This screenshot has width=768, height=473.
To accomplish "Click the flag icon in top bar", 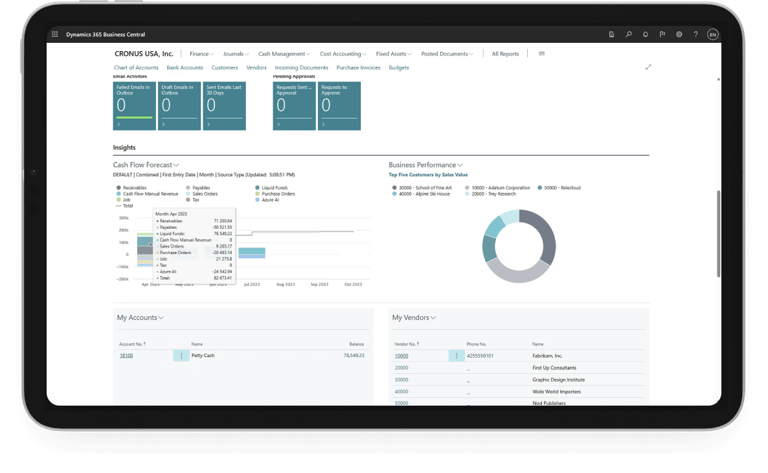I will (662, 34).
